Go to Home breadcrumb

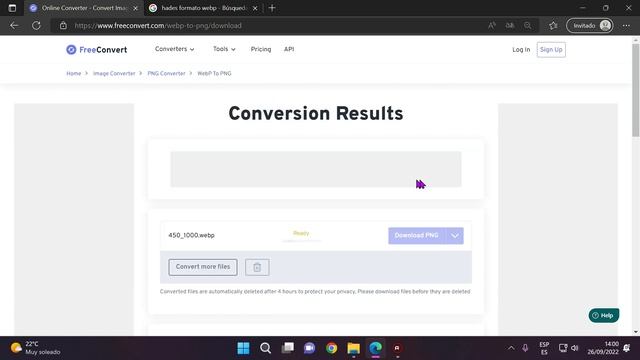(x=73, y=73)
